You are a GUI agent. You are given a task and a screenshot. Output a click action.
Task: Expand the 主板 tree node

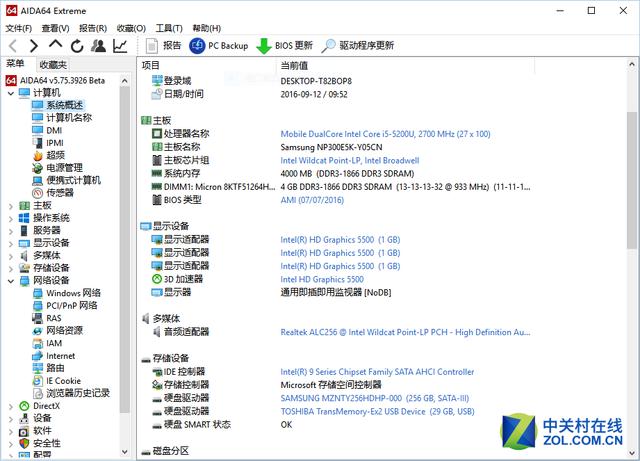click(x=11, y=206)
